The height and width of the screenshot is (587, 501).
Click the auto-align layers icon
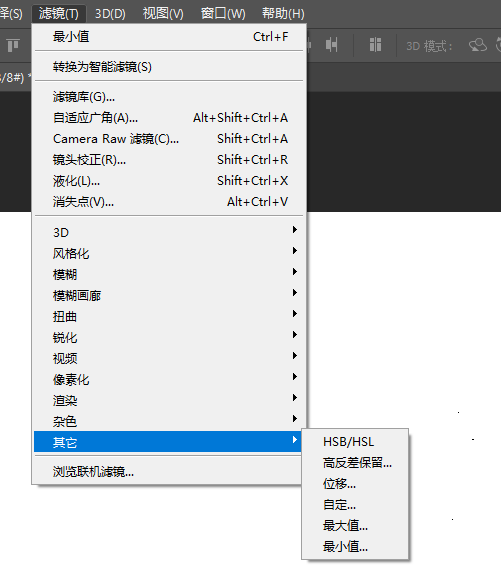pyautogui.click(x=375, y=45)
